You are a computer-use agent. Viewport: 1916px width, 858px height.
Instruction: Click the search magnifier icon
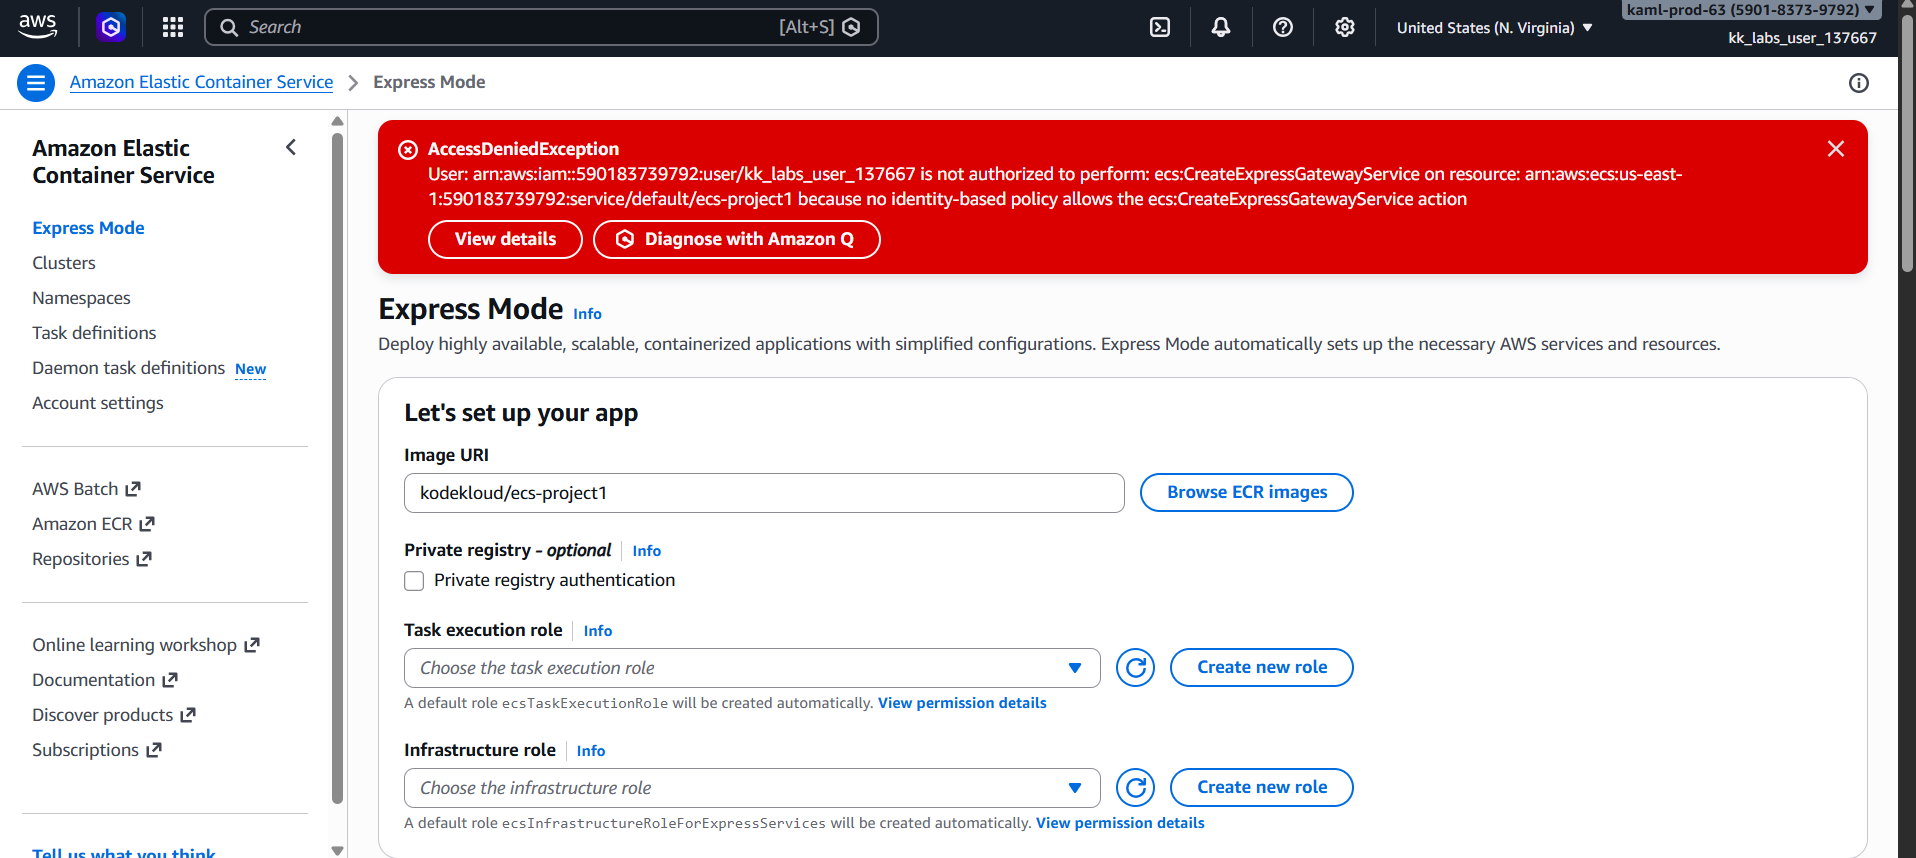pyautogui.click(x=229, y=27)
